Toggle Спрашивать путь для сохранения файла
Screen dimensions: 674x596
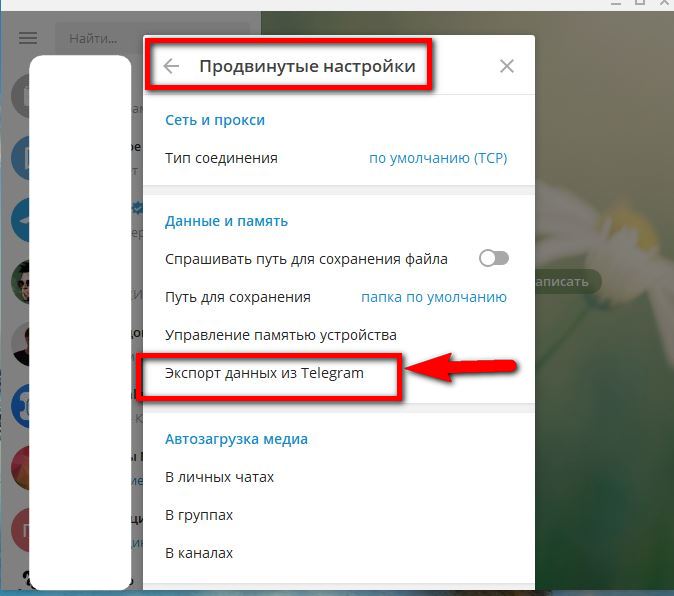tap(494, 259)
